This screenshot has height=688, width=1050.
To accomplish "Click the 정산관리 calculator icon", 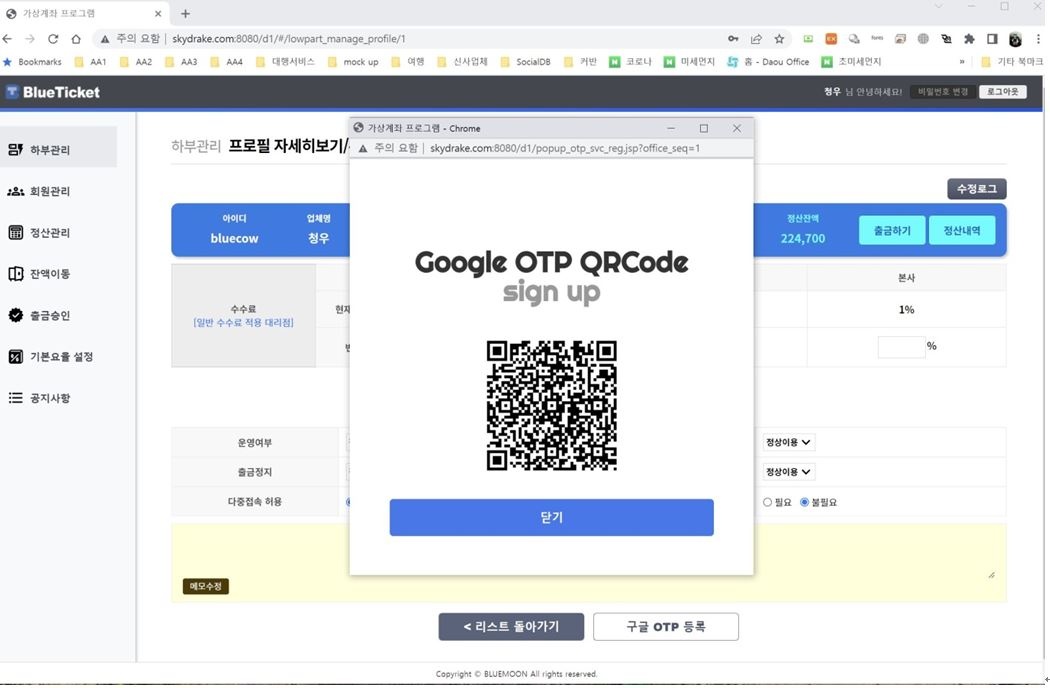I will [15, 232].
